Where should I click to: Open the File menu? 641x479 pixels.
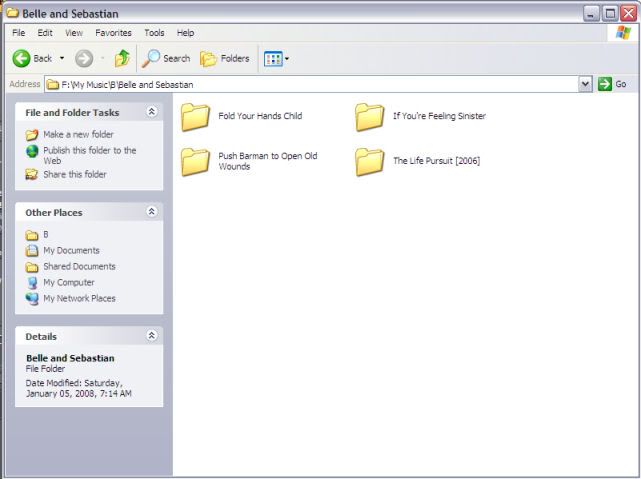coord(19,33)
